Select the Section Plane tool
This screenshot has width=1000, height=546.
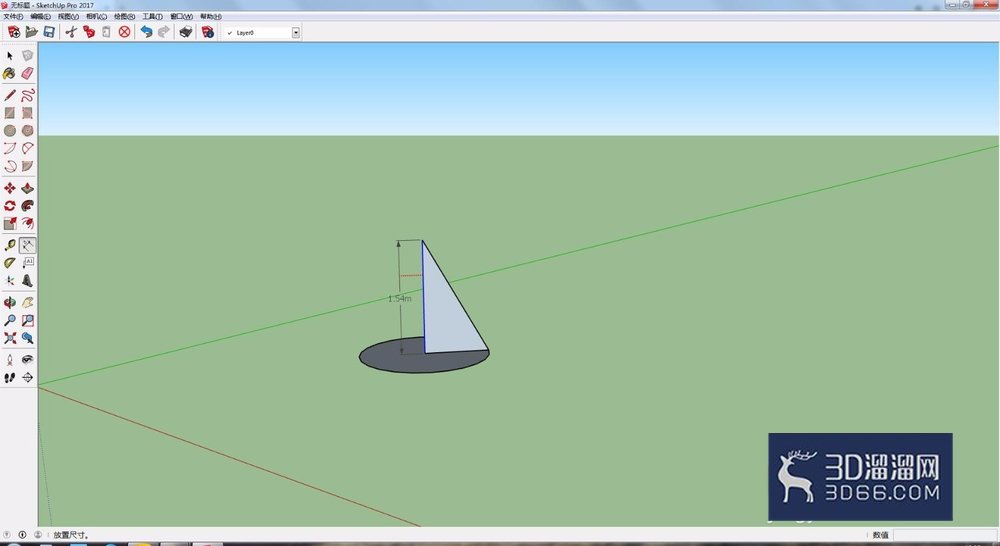click(x=27, y=378)
